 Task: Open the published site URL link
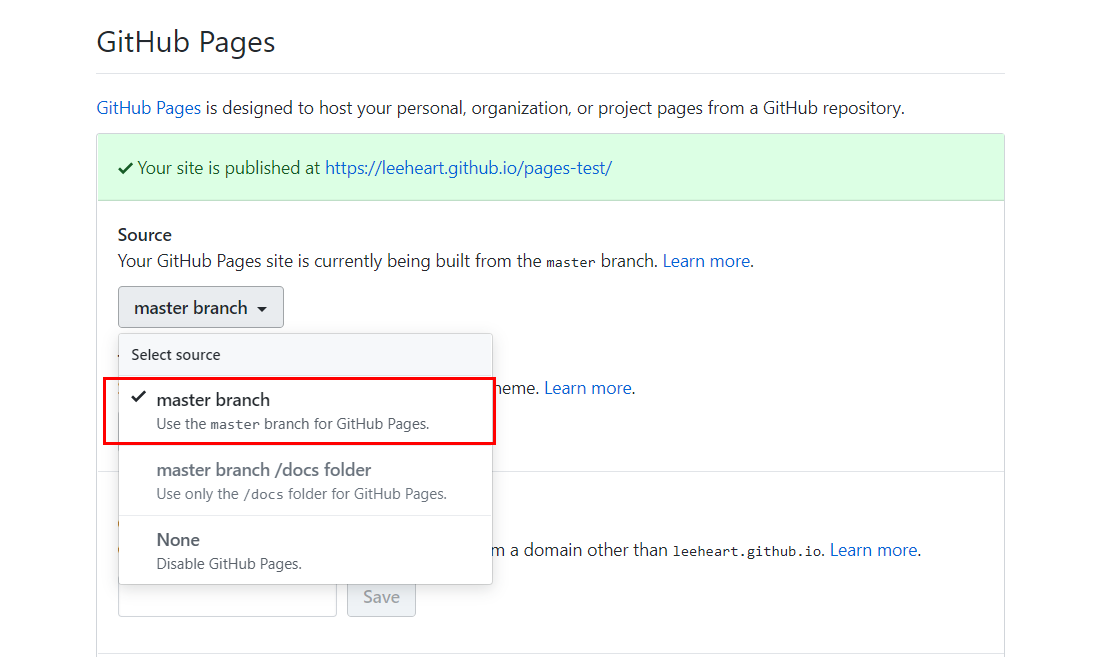(x=468, y=168)
